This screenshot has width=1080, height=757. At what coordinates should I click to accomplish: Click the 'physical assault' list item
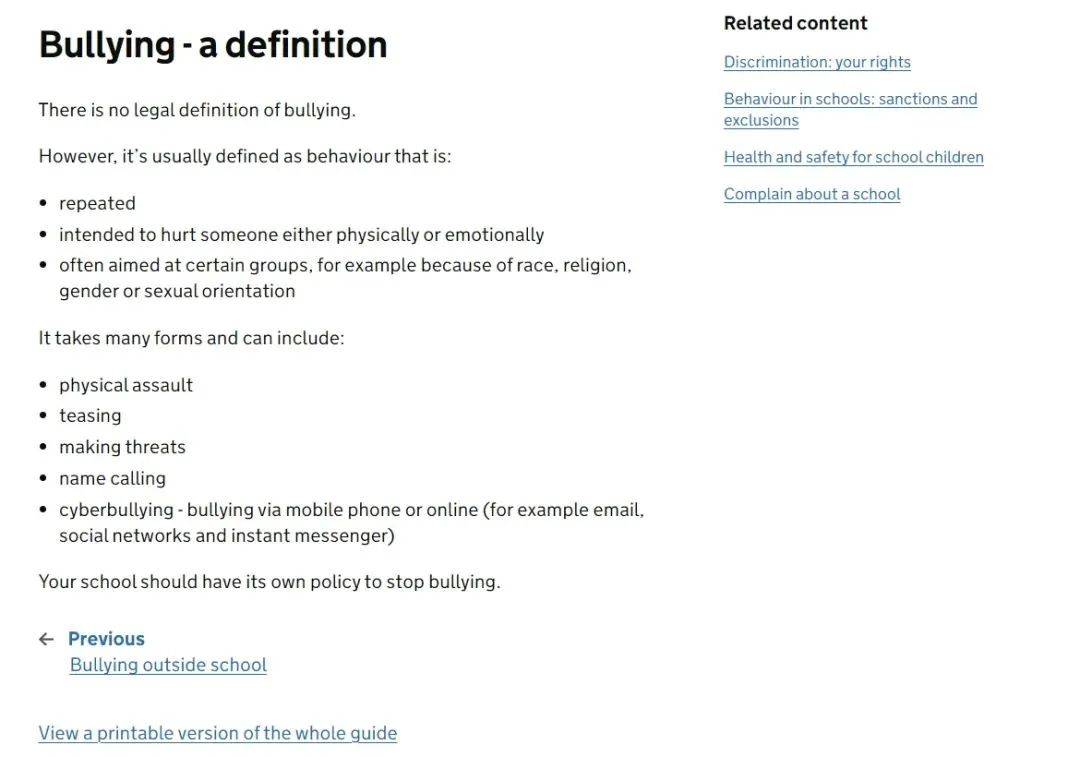[126, 385]
